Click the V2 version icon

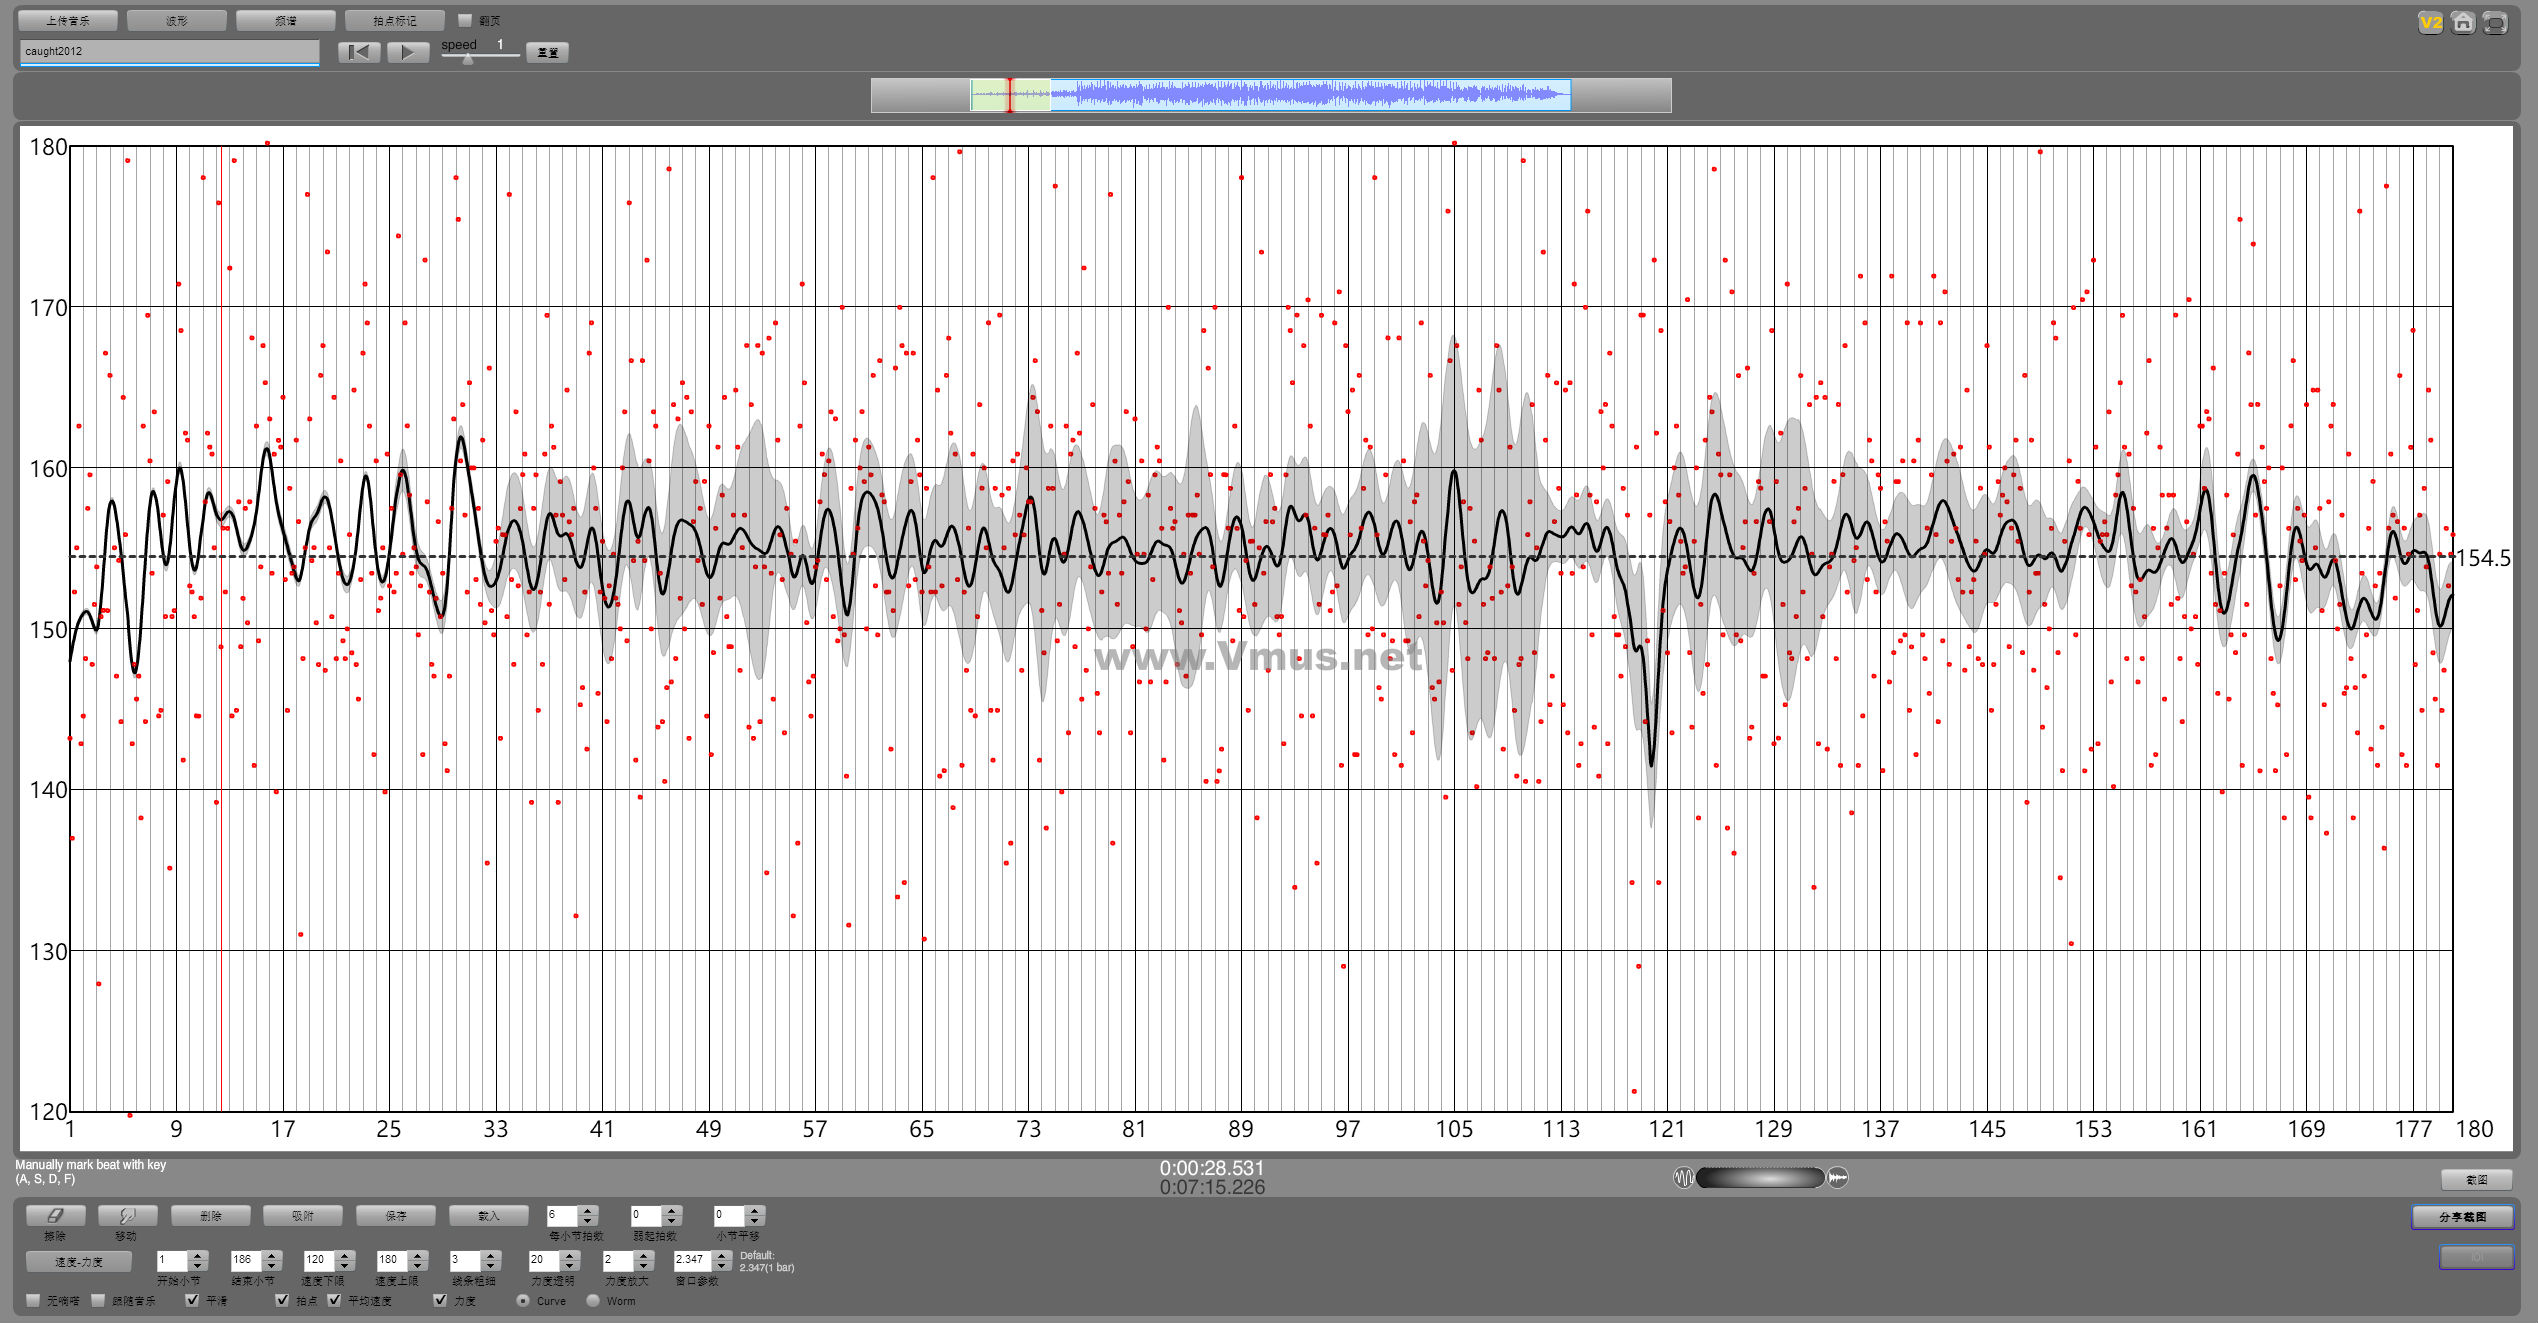[2430, 23]
